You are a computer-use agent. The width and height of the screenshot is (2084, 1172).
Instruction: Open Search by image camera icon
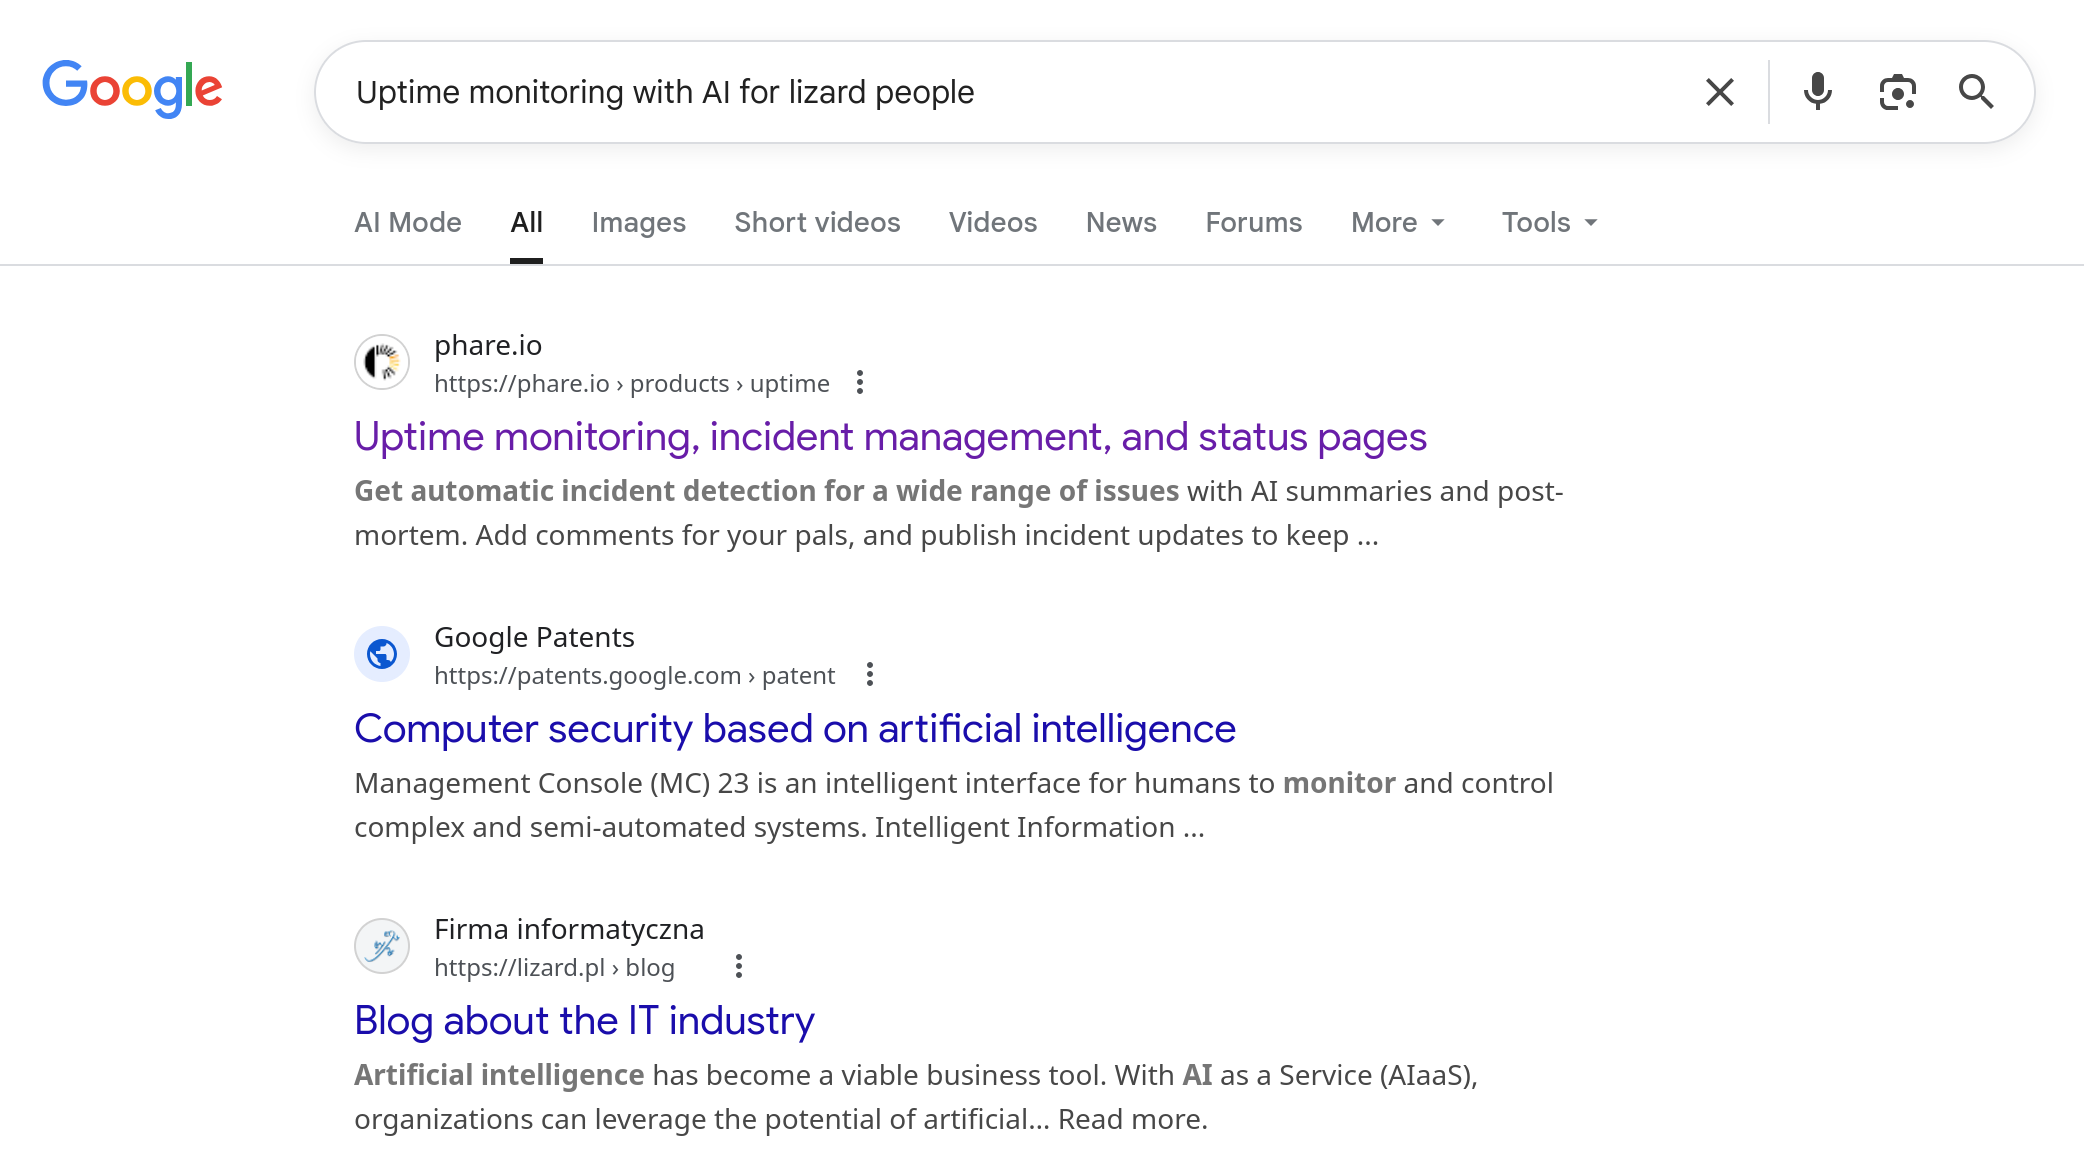[x=1897, y=92]
